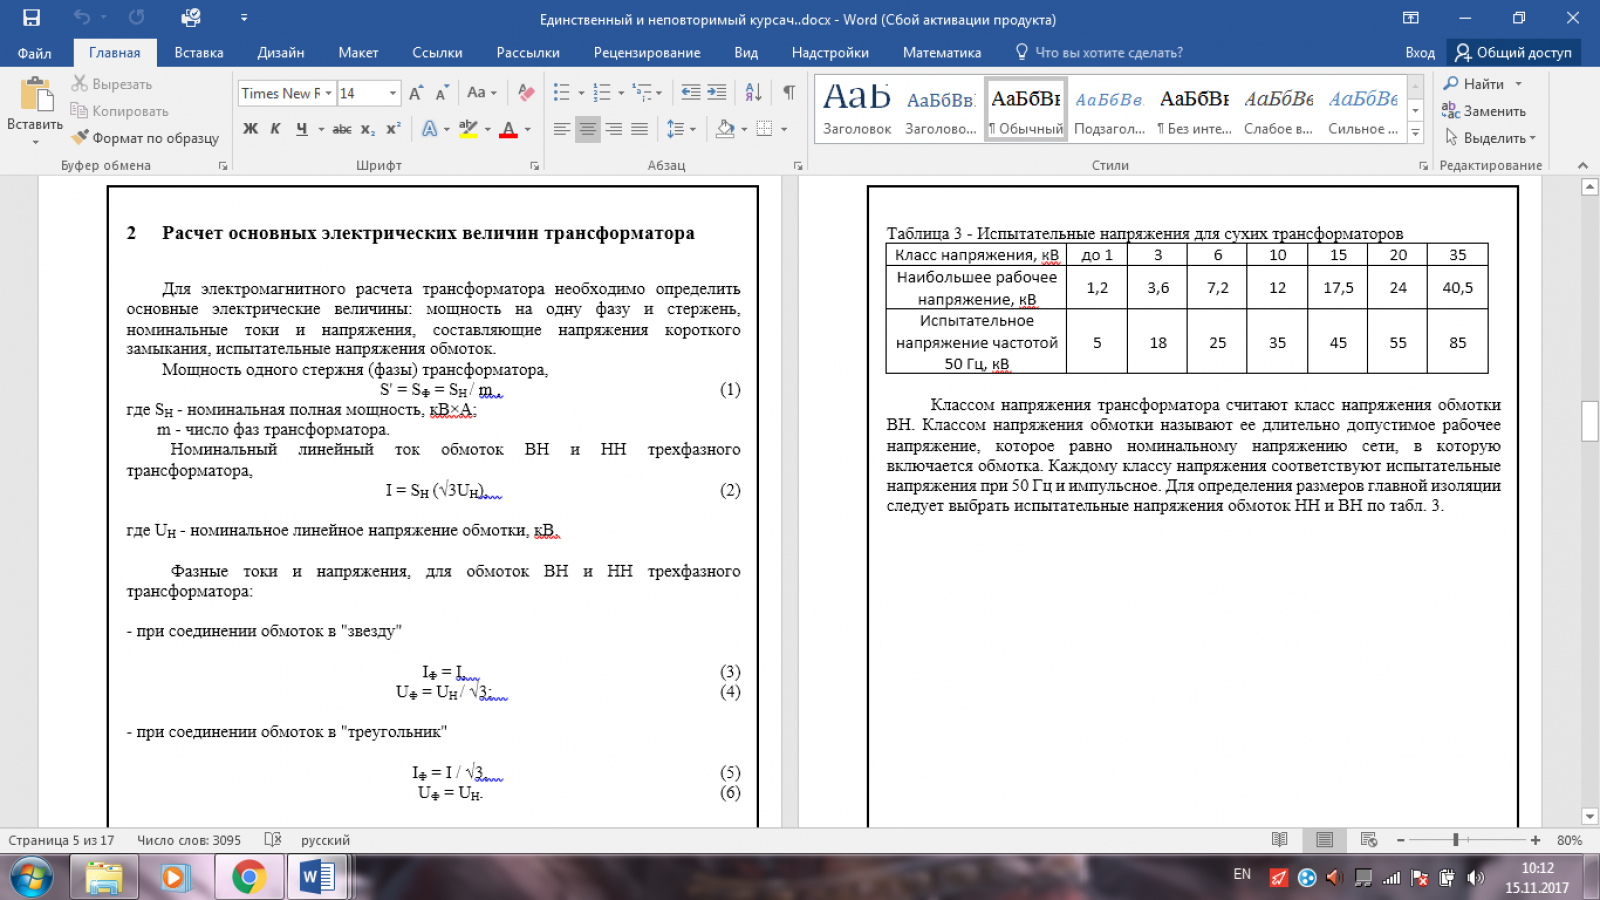Click the Undo arrow icon
The height and width of the screenshot is (900, 1600).
82,18
